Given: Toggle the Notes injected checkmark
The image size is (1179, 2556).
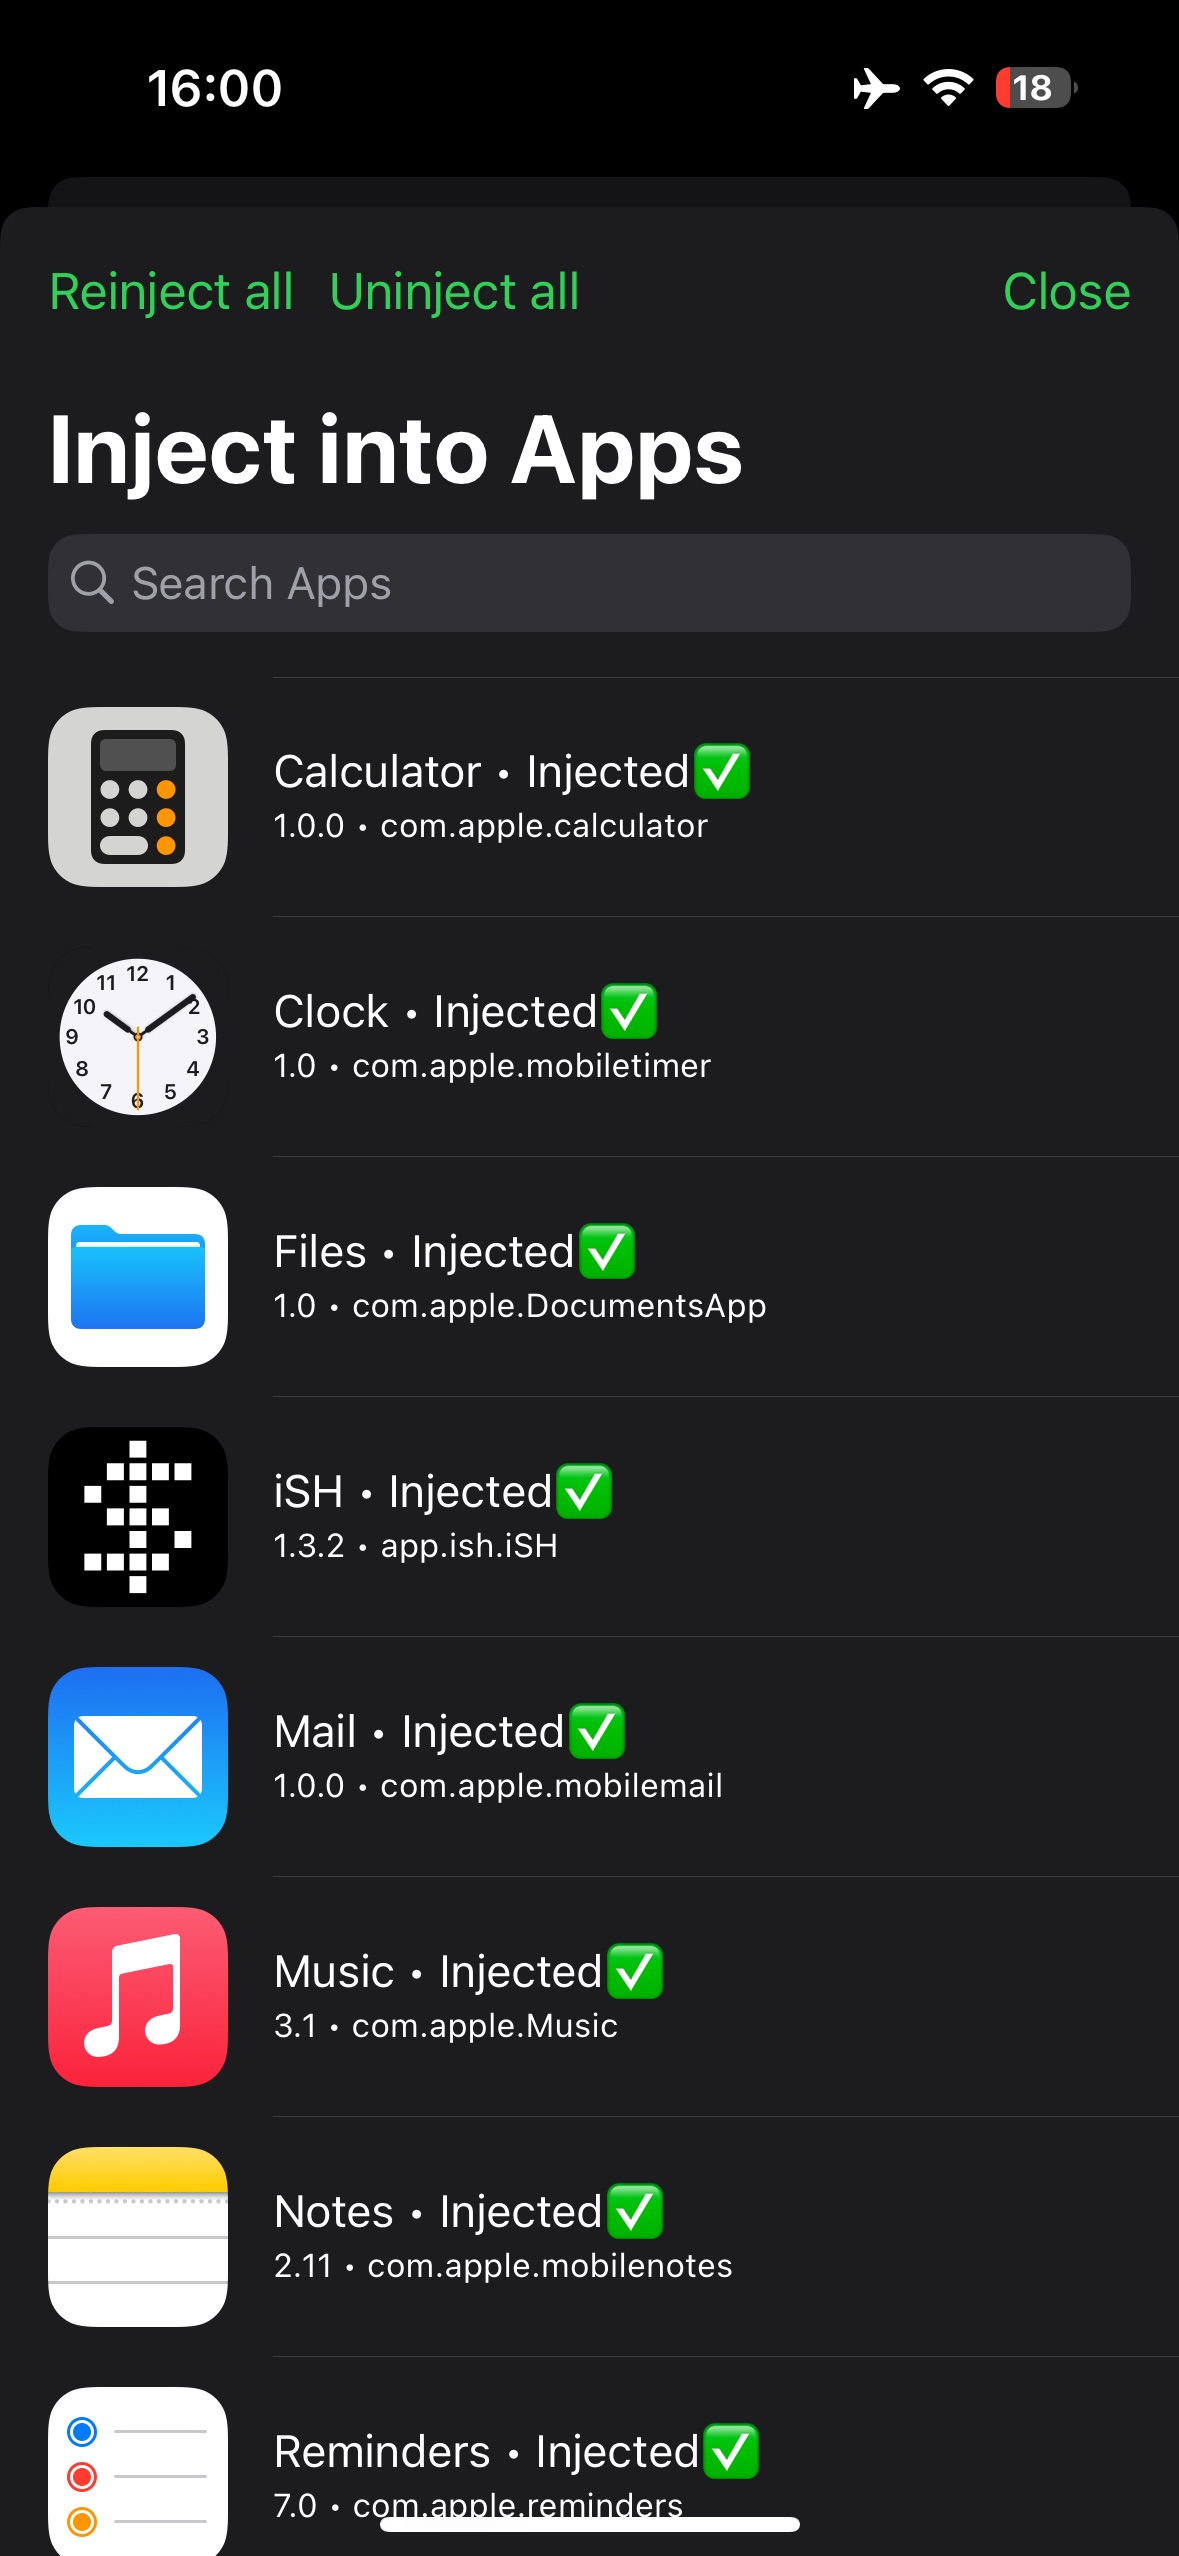Looking at the screenshot, I should 634,2212.
